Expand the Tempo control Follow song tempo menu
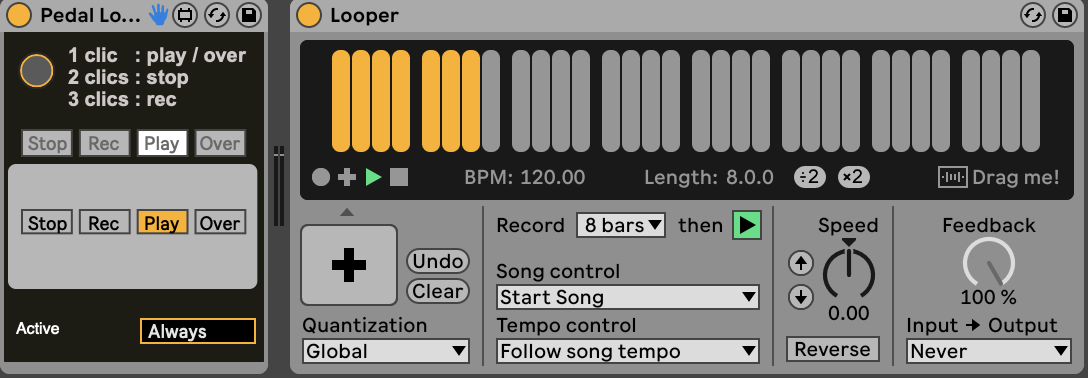1088x378 pixels. pyautogui.click(x=628, y=352)
